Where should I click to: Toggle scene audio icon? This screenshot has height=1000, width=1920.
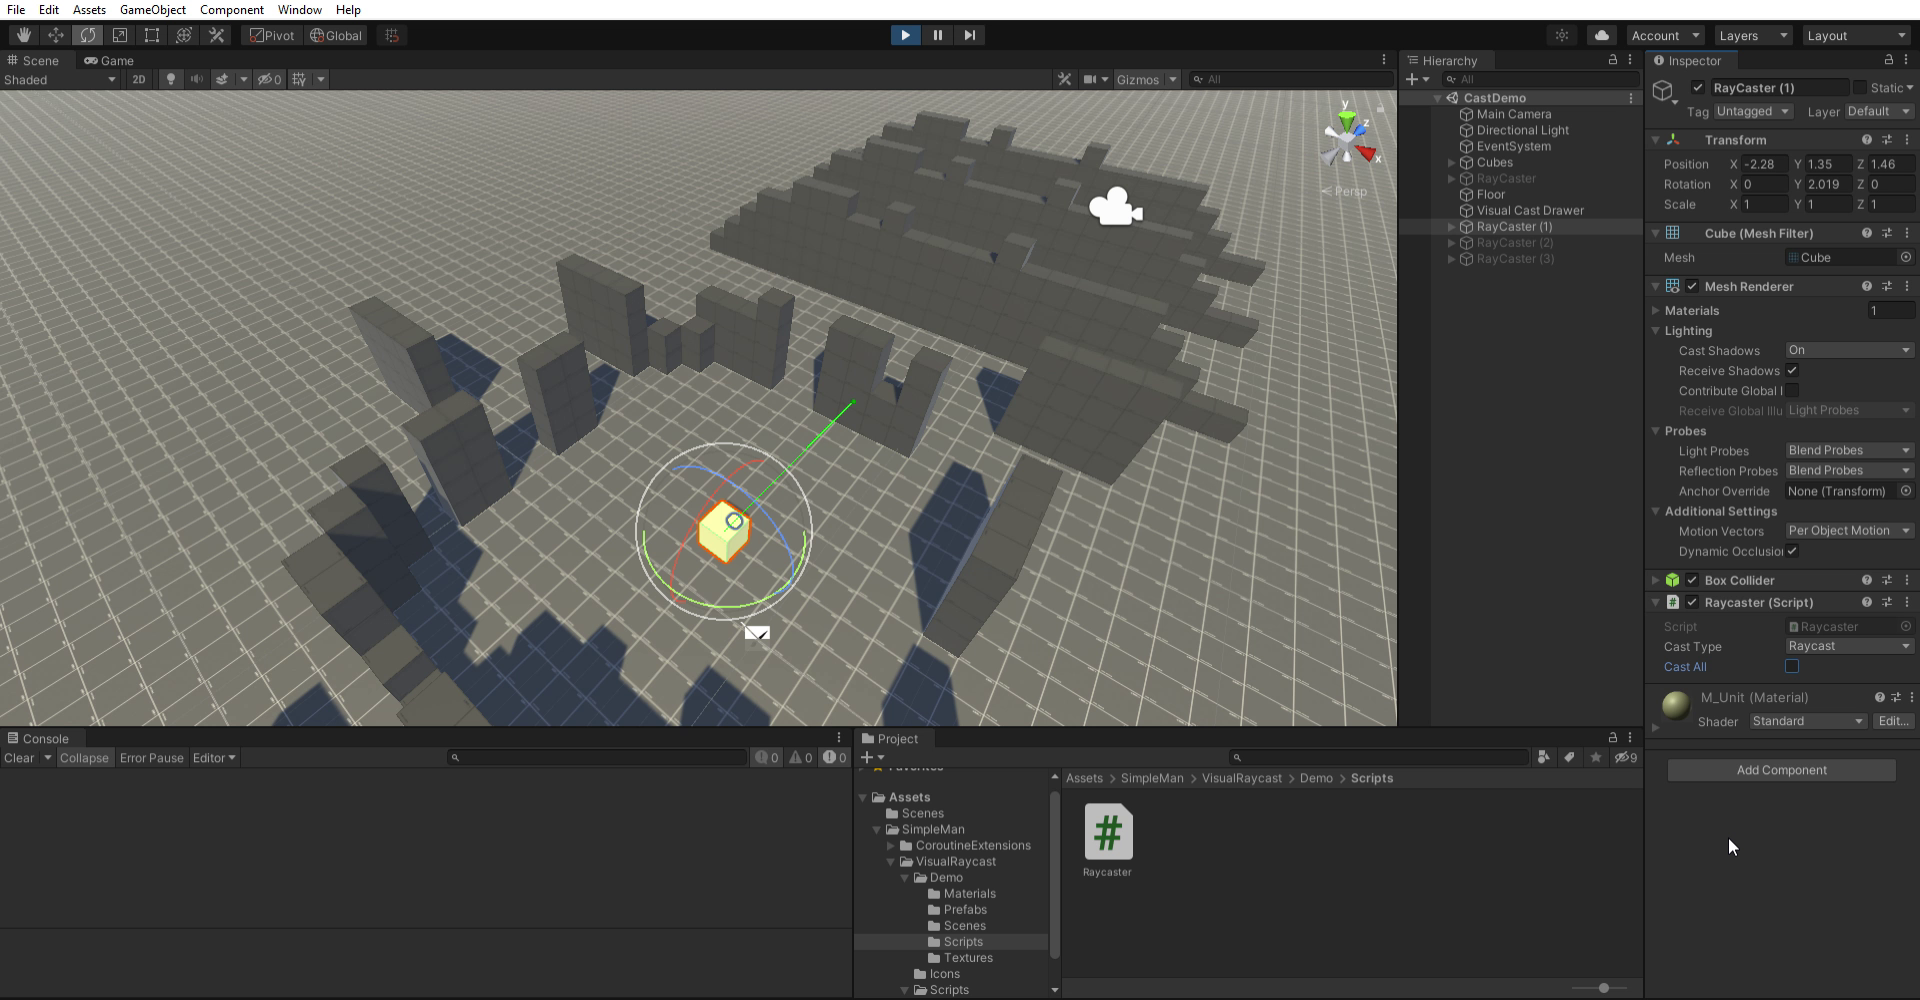pos(197,79)
